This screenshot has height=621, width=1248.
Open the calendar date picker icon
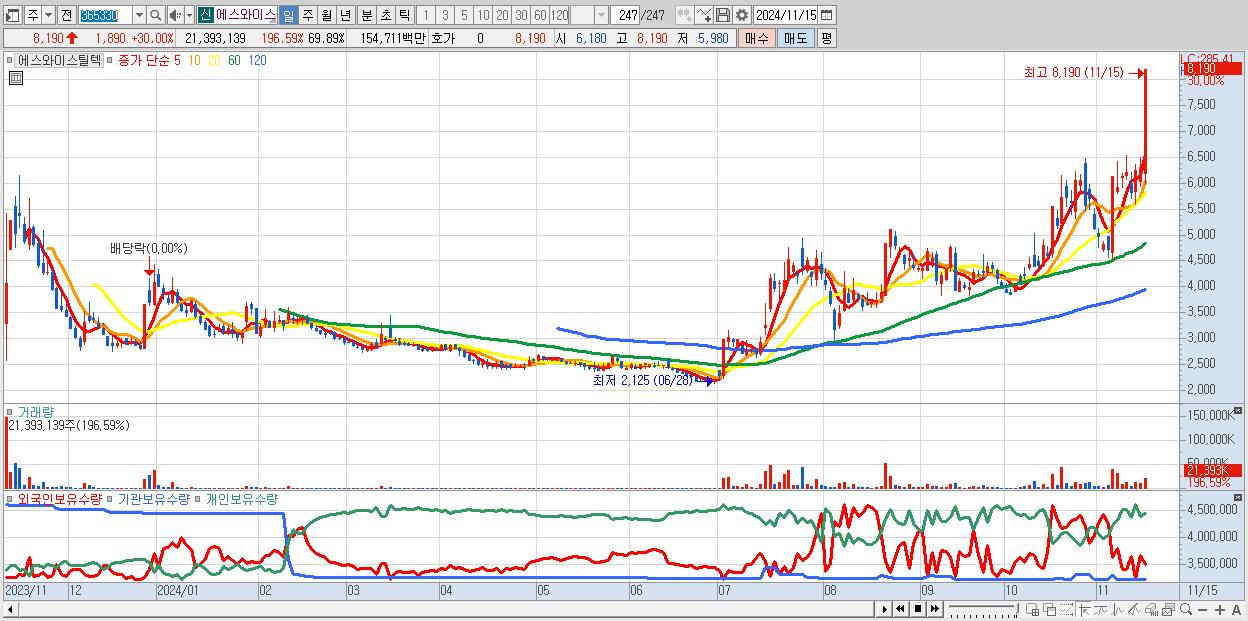[x=827, y=15]
